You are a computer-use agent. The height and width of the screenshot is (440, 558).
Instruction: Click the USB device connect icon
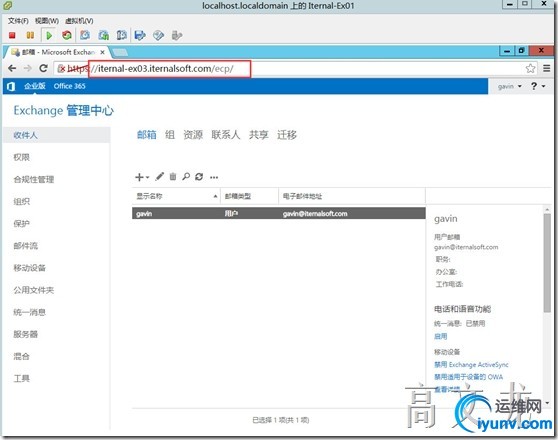(177, 35)
